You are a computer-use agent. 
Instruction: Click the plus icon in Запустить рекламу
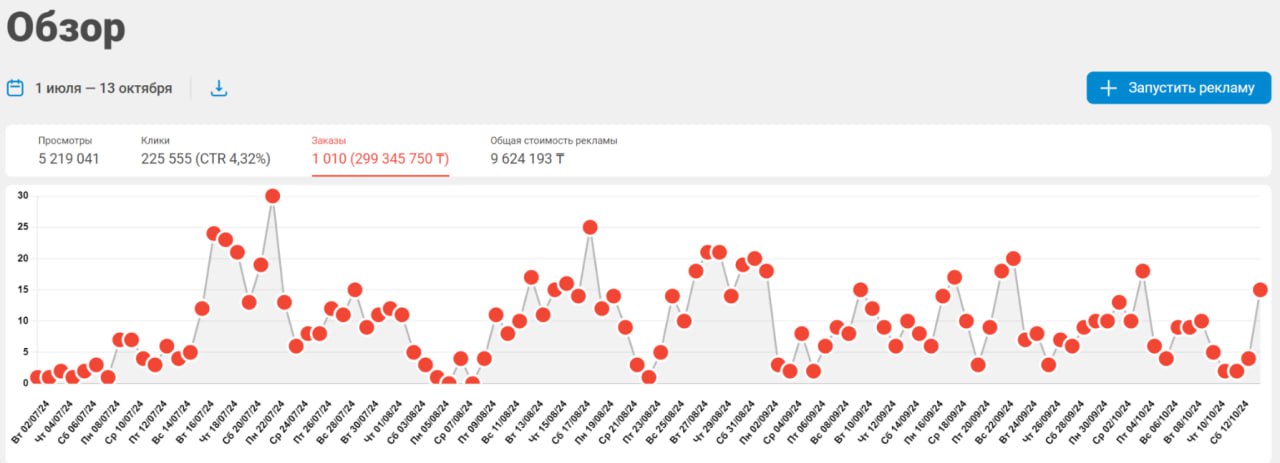1108,88
